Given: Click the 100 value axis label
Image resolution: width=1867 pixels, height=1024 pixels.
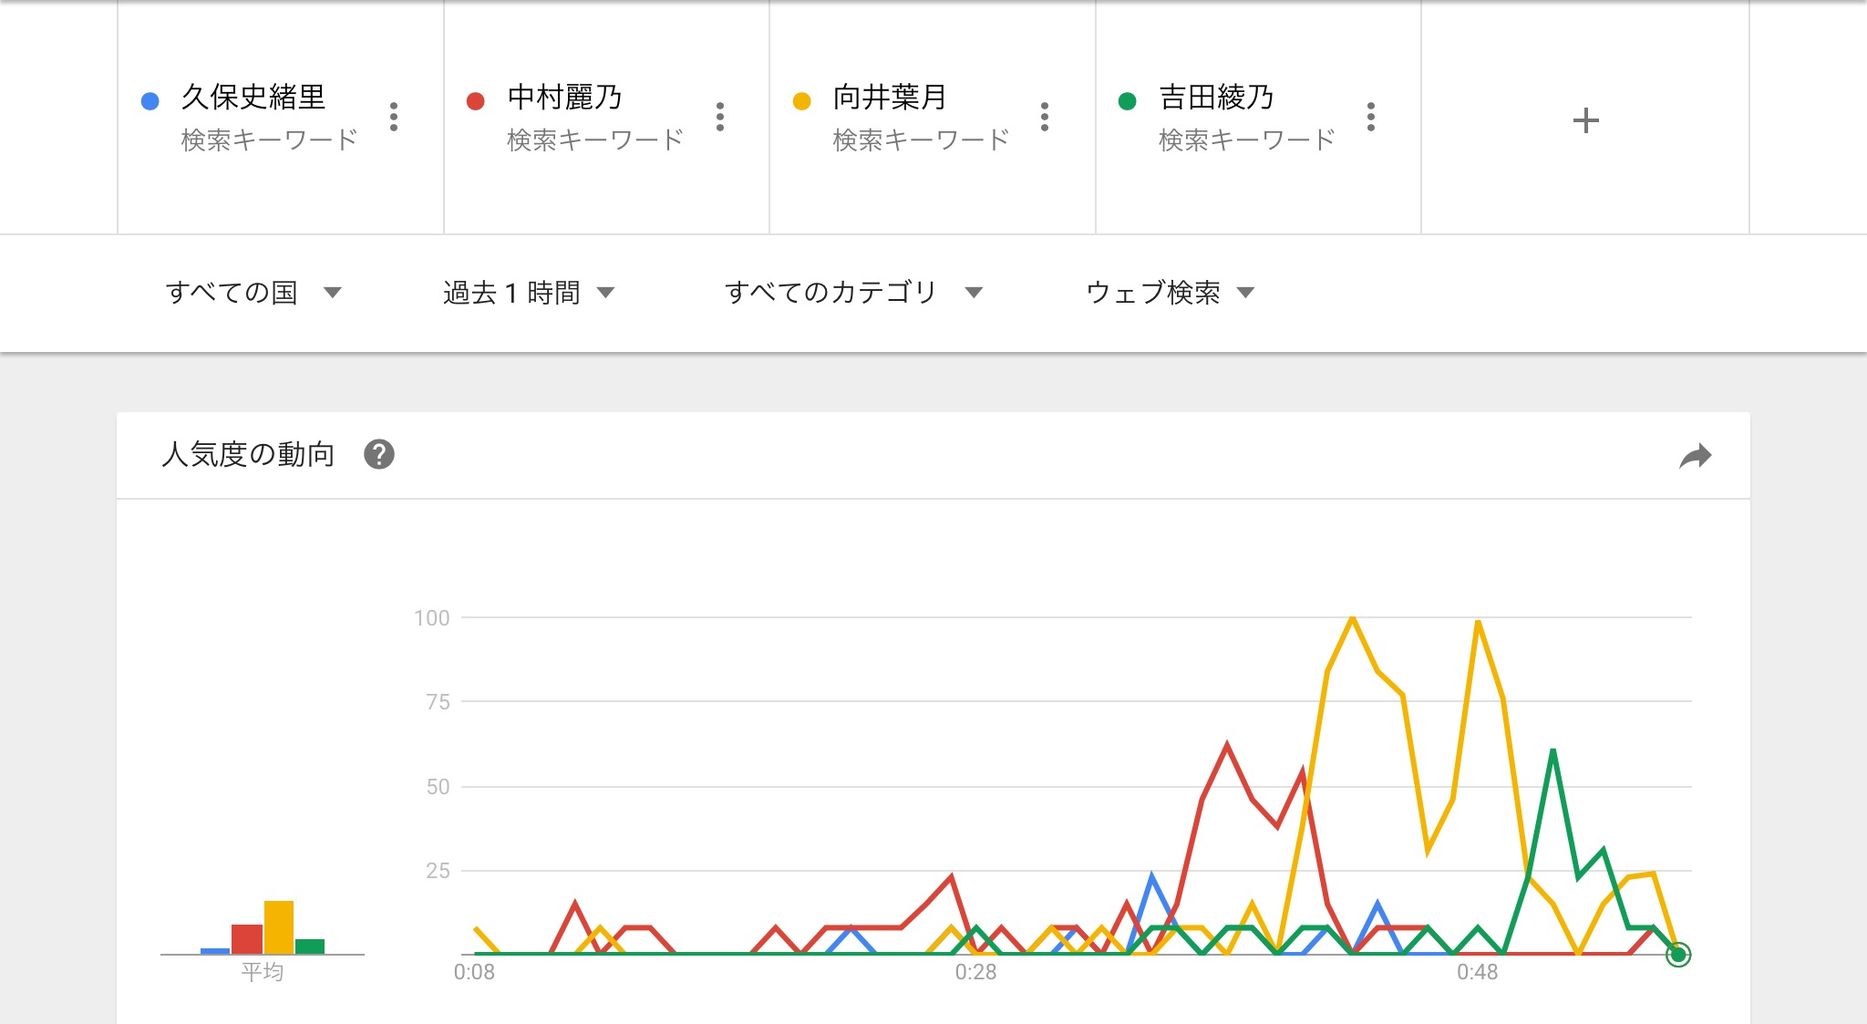Looking at the screenshot, I should tap(432, 618).
